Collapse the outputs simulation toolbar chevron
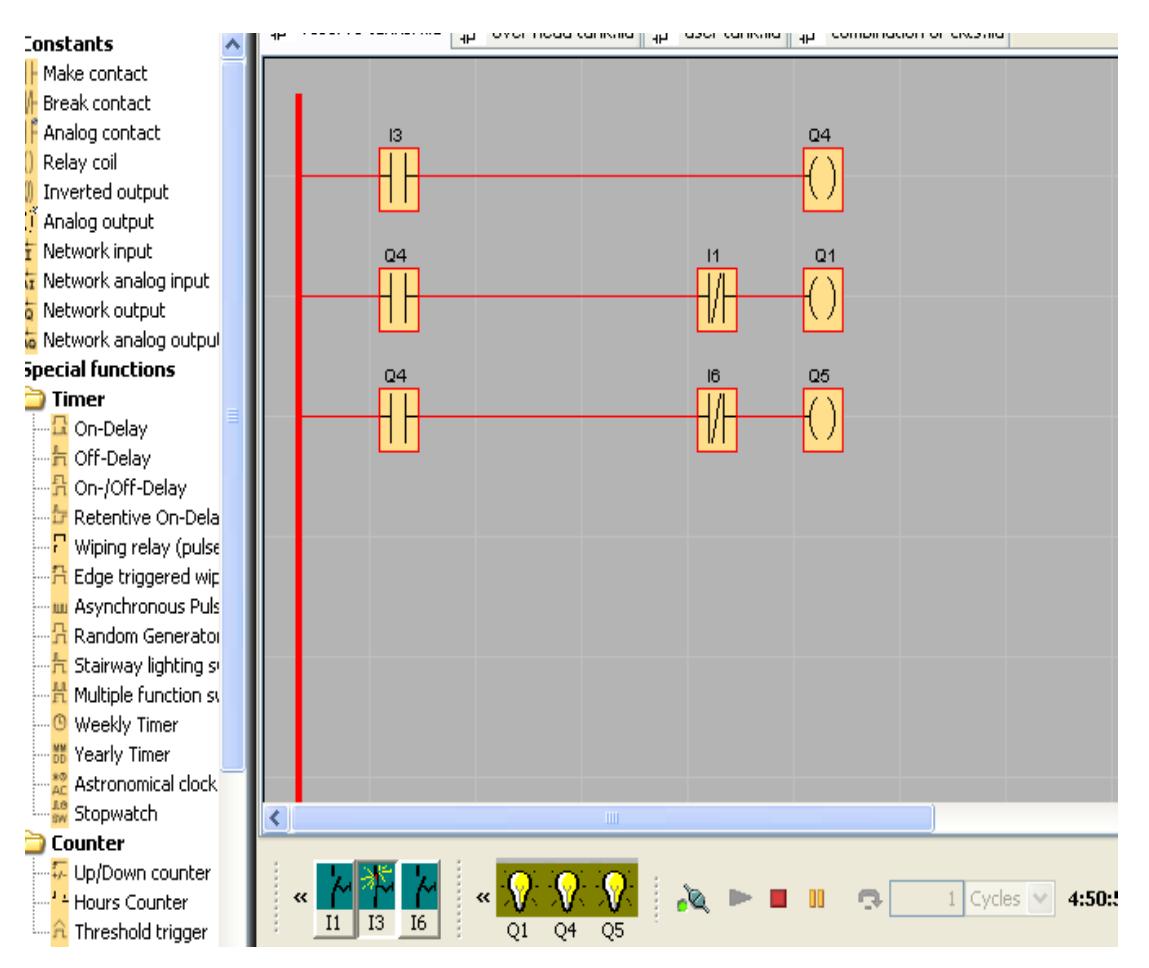This screenshot has width=1149, height=968. 483,898
